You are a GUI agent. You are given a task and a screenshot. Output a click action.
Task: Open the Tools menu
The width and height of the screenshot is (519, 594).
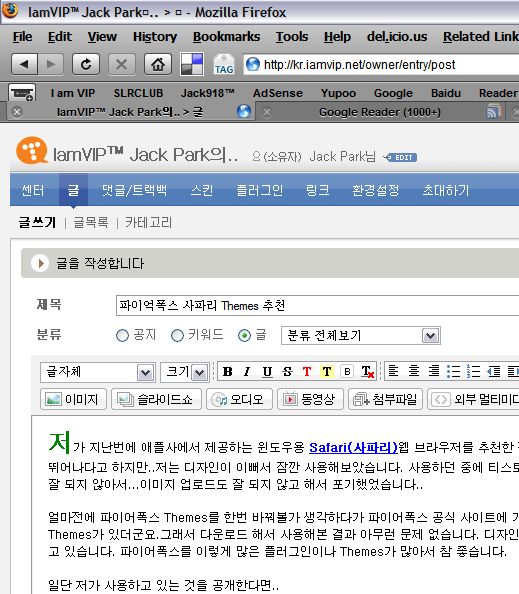click(292, 37)
